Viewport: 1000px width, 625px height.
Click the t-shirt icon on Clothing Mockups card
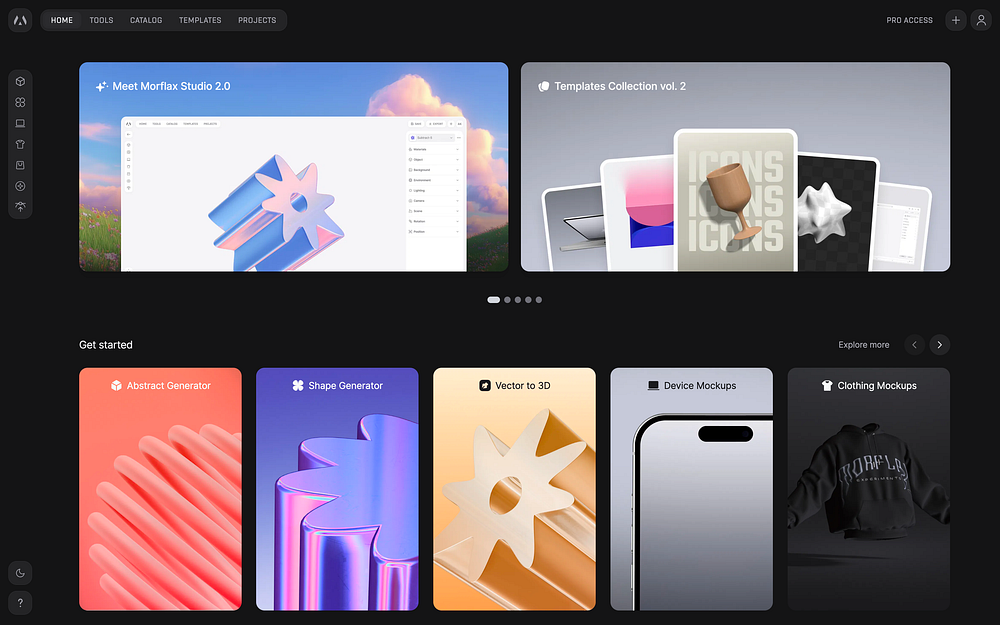(827, 385)
